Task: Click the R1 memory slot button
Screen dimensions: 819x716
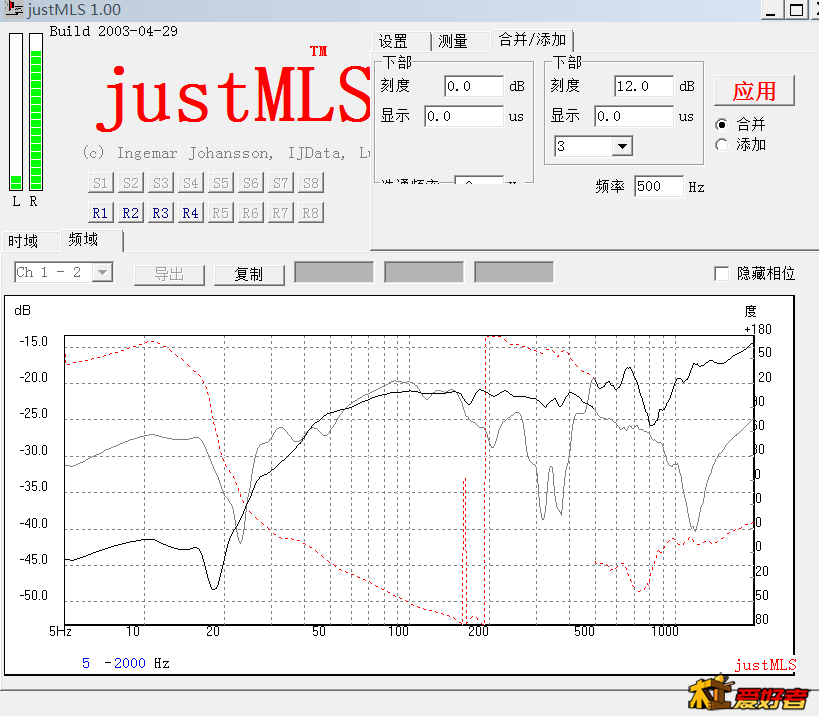Action: click(x=100, y=213)
